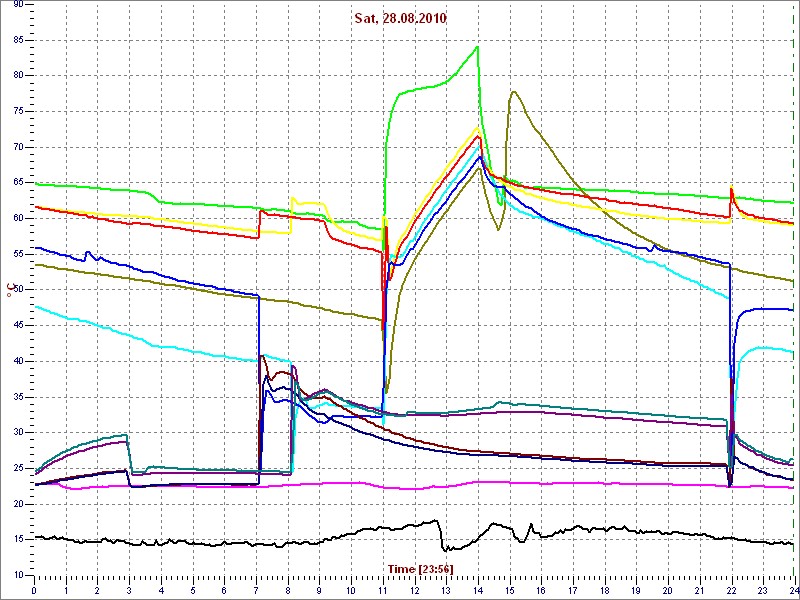Pick the hour 7 label on time axis
Image resolution: width=800 pixels, height=600 pixels.
[256, 589]
